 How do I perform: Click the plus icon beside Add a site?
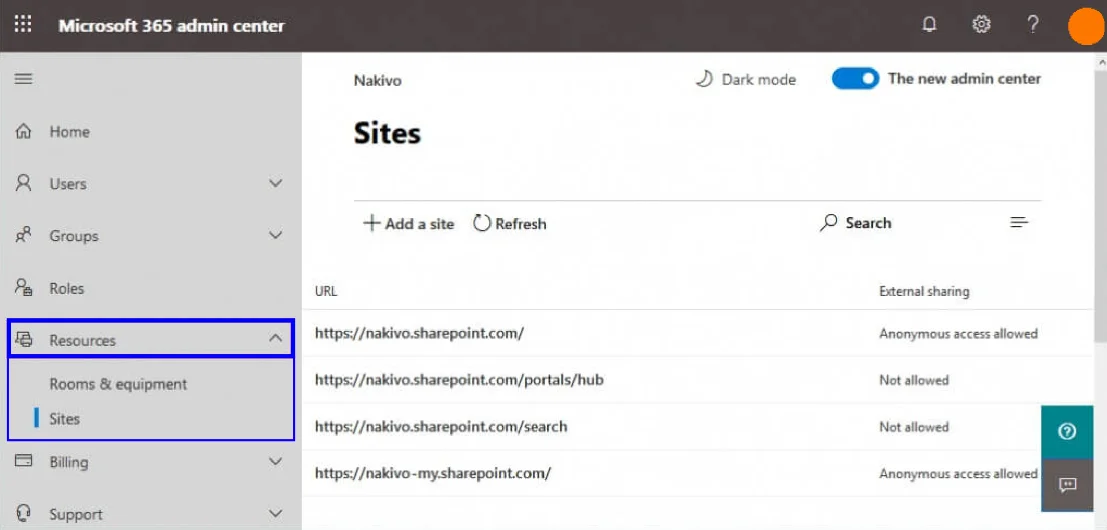371,224
